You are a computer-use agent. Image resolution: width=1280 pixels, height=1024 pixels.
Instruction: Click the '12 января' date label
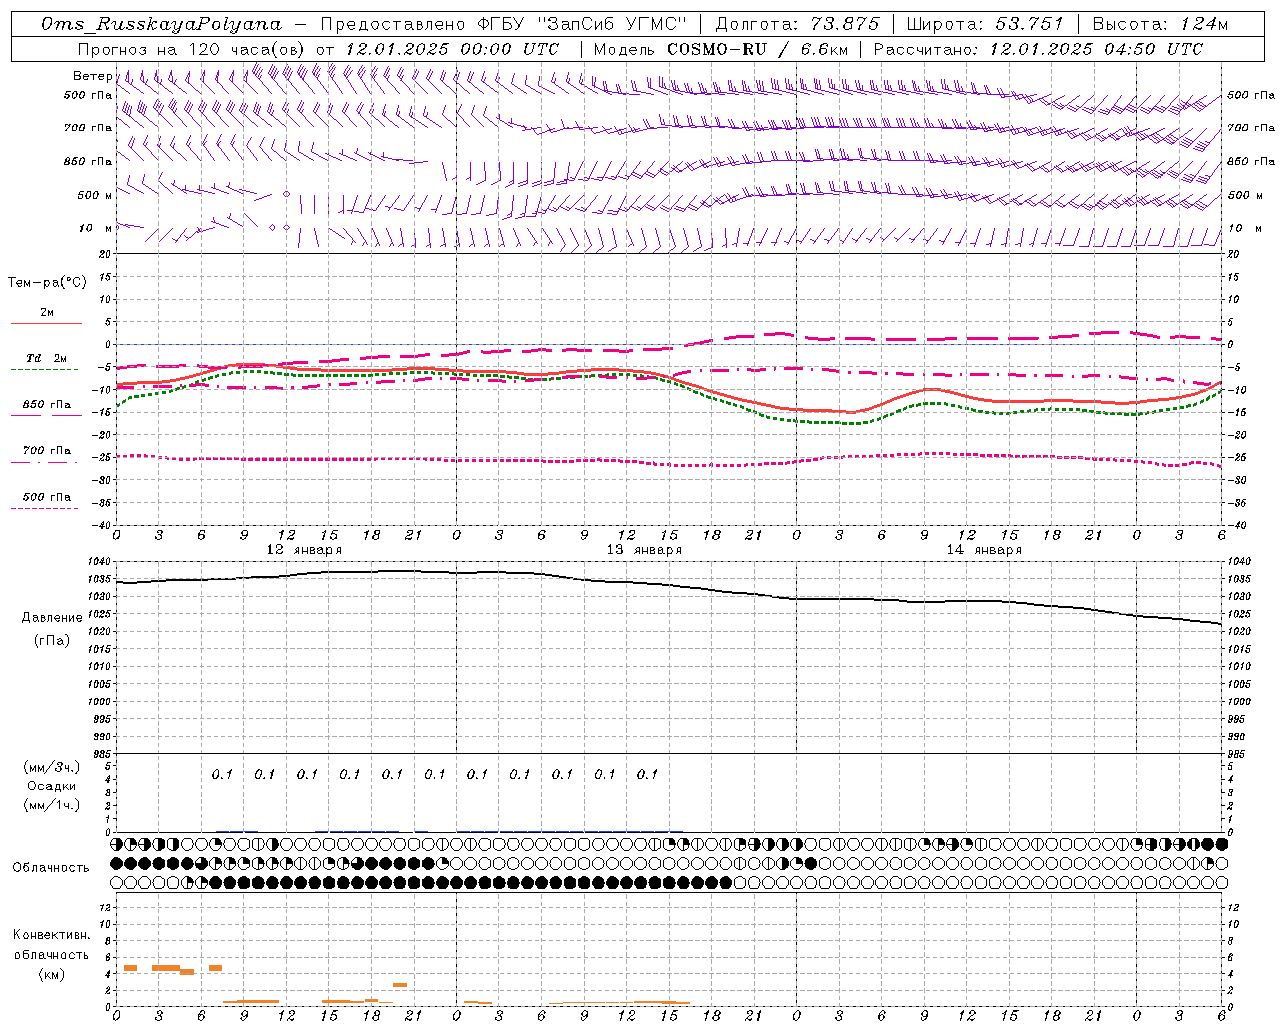click(x=304, y=550)
